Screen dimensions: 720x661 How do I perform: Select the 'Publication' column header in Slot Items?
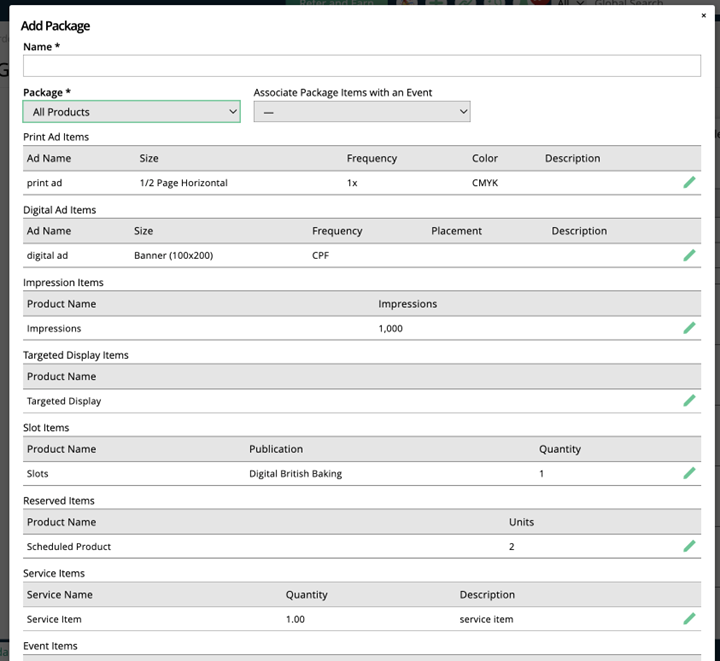coord(276,448)
